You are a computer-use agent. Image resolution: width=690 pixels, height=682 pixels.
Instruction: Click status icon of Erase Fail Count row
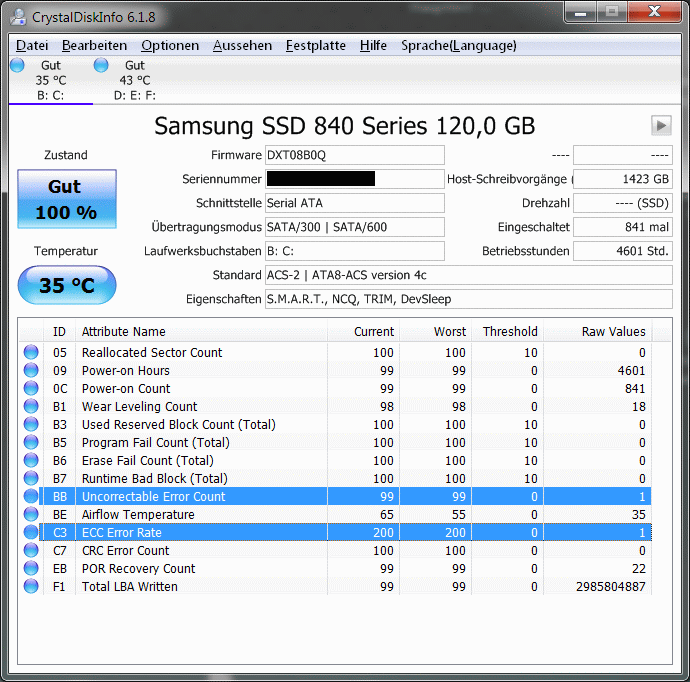coord(31,460)
